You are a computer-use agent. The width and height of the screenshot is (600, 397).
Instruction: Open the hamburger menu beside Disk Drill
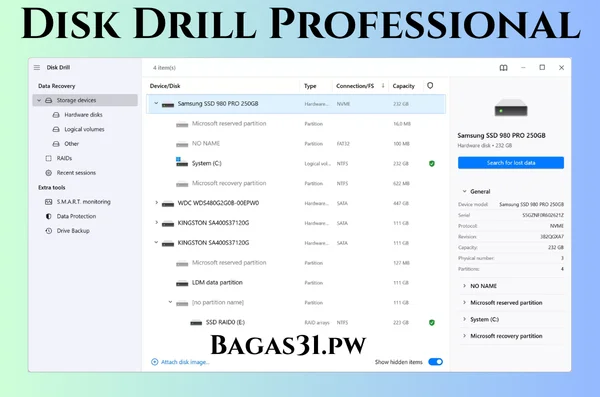tap(37, 67)
